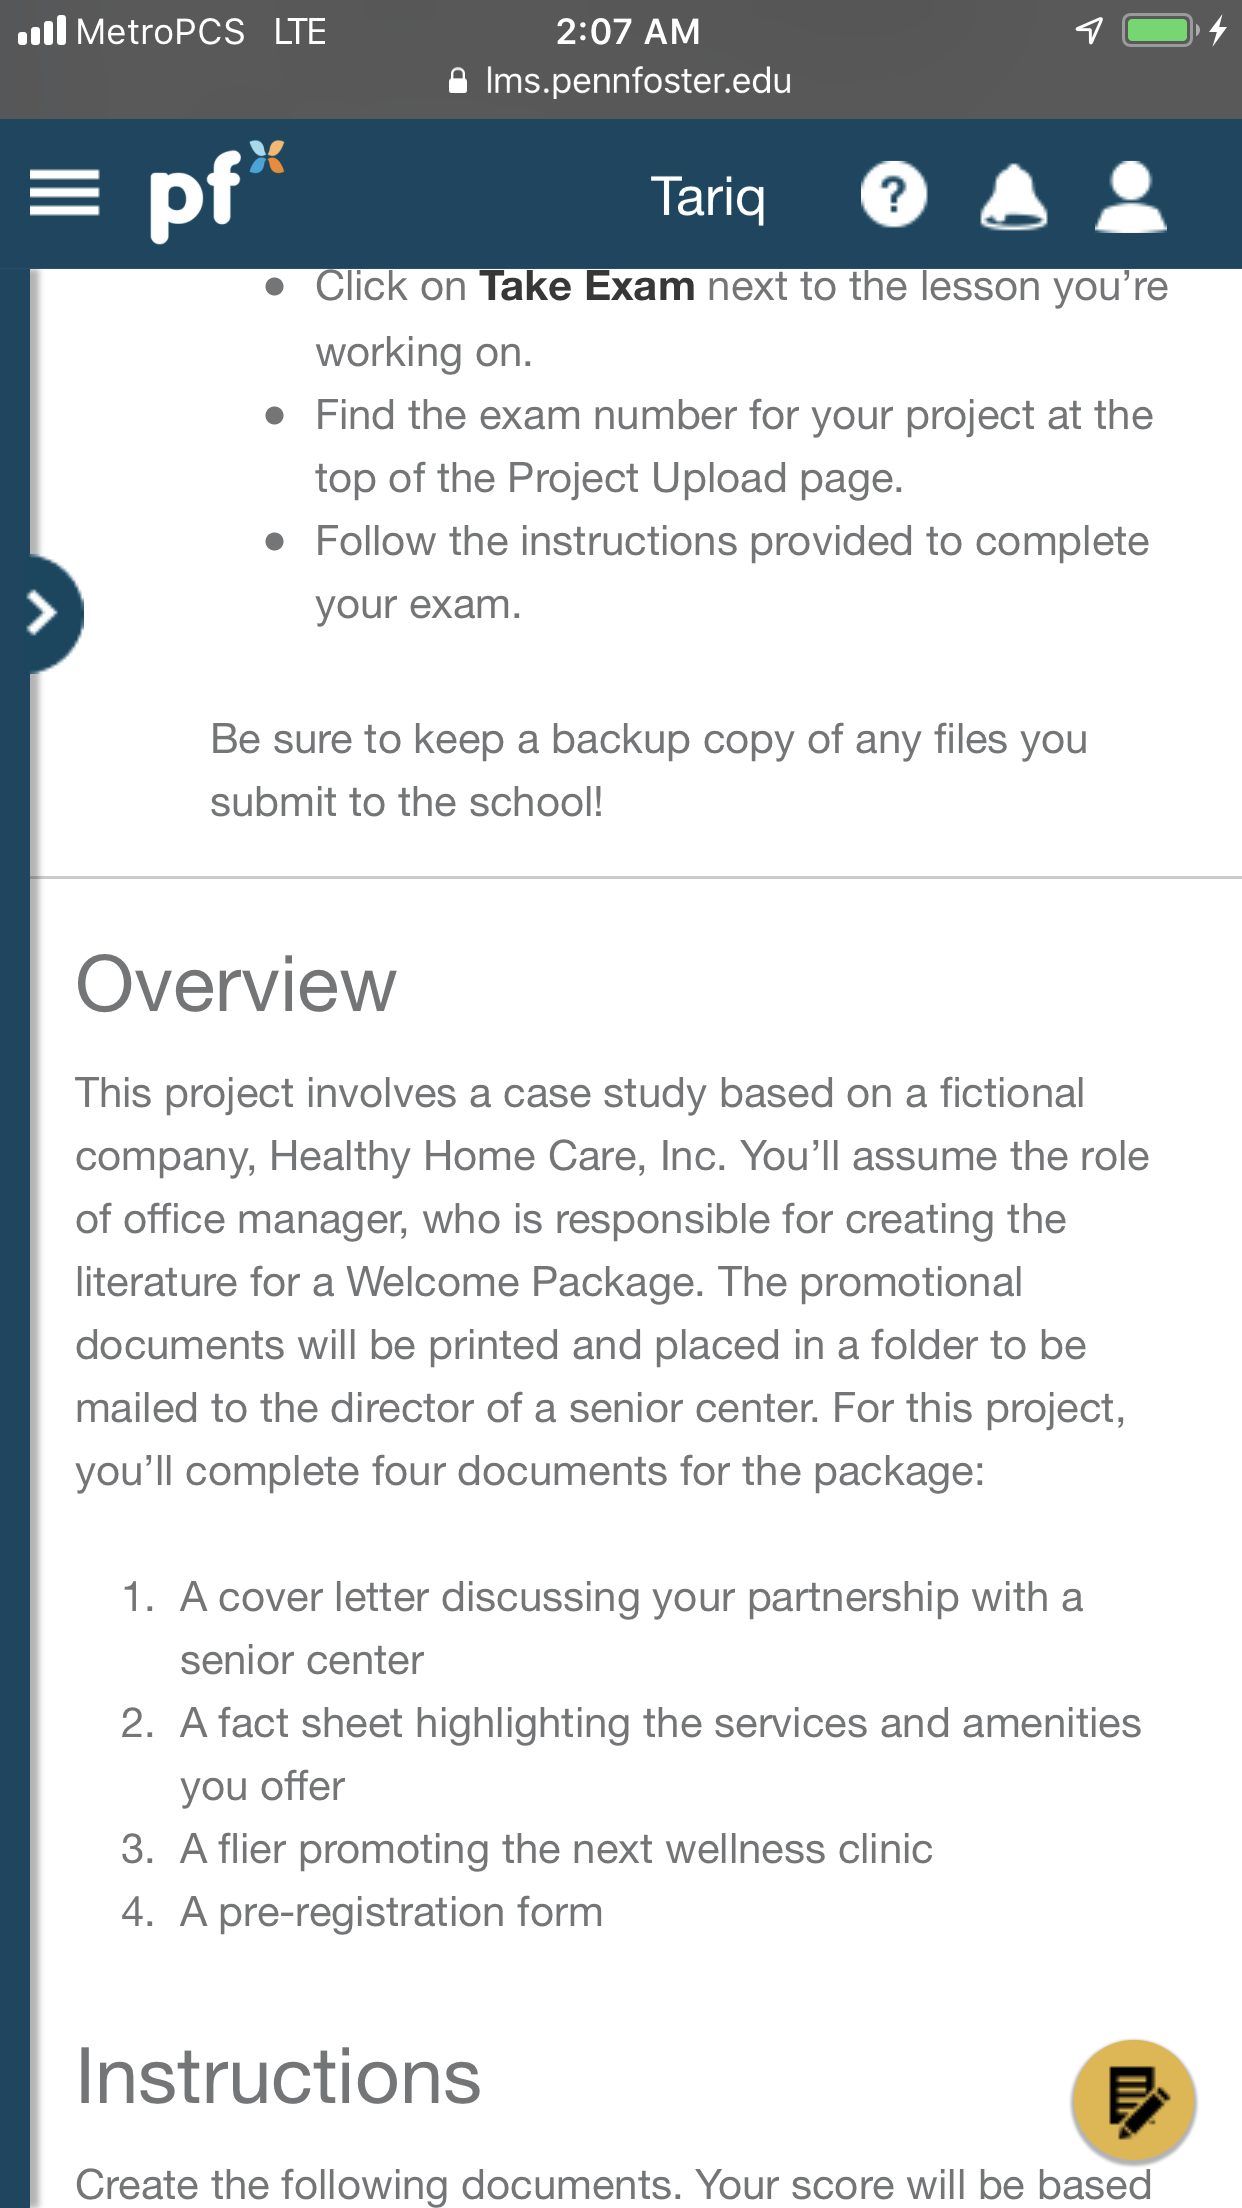Screen dimensions: 1242x2208
Task: Open the yellow notes edit button
Action: [1133, 2101]
